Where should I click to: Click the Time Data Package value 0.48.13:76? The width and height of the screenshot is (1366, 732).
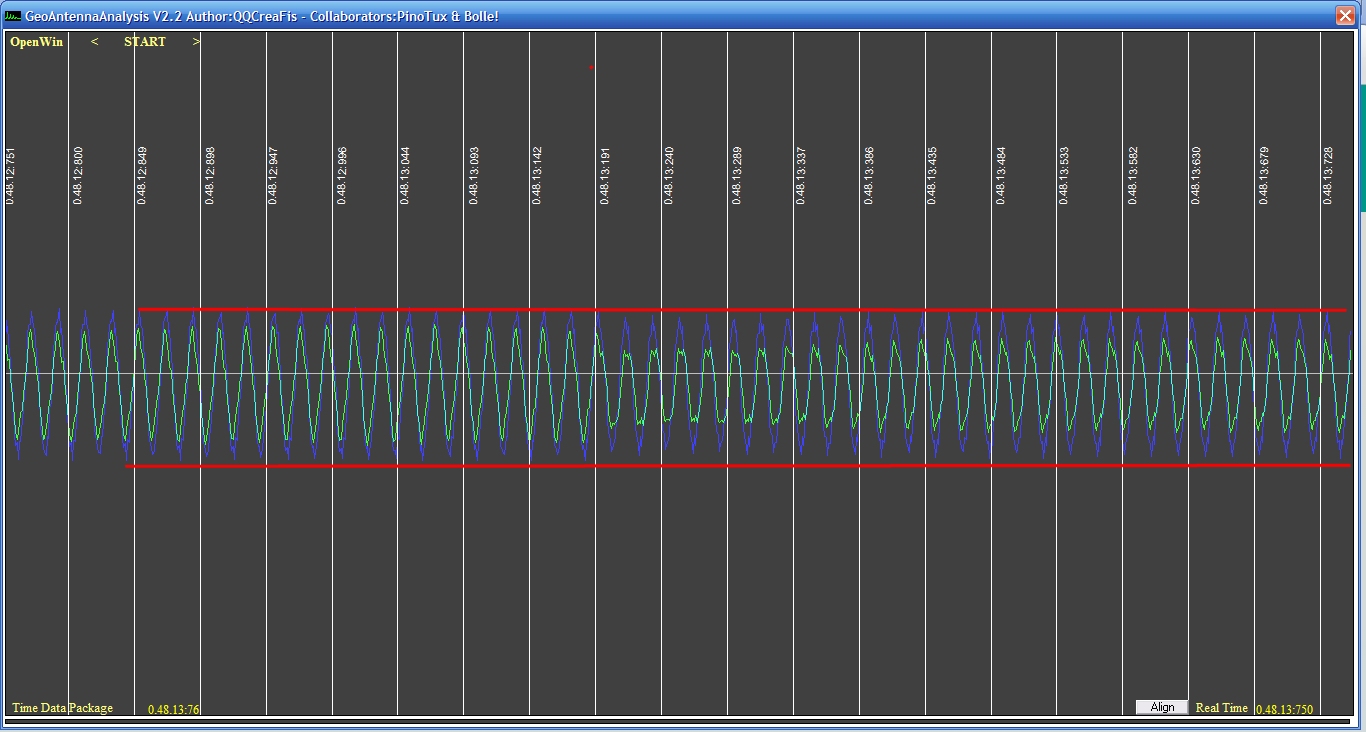click(174, 709)
